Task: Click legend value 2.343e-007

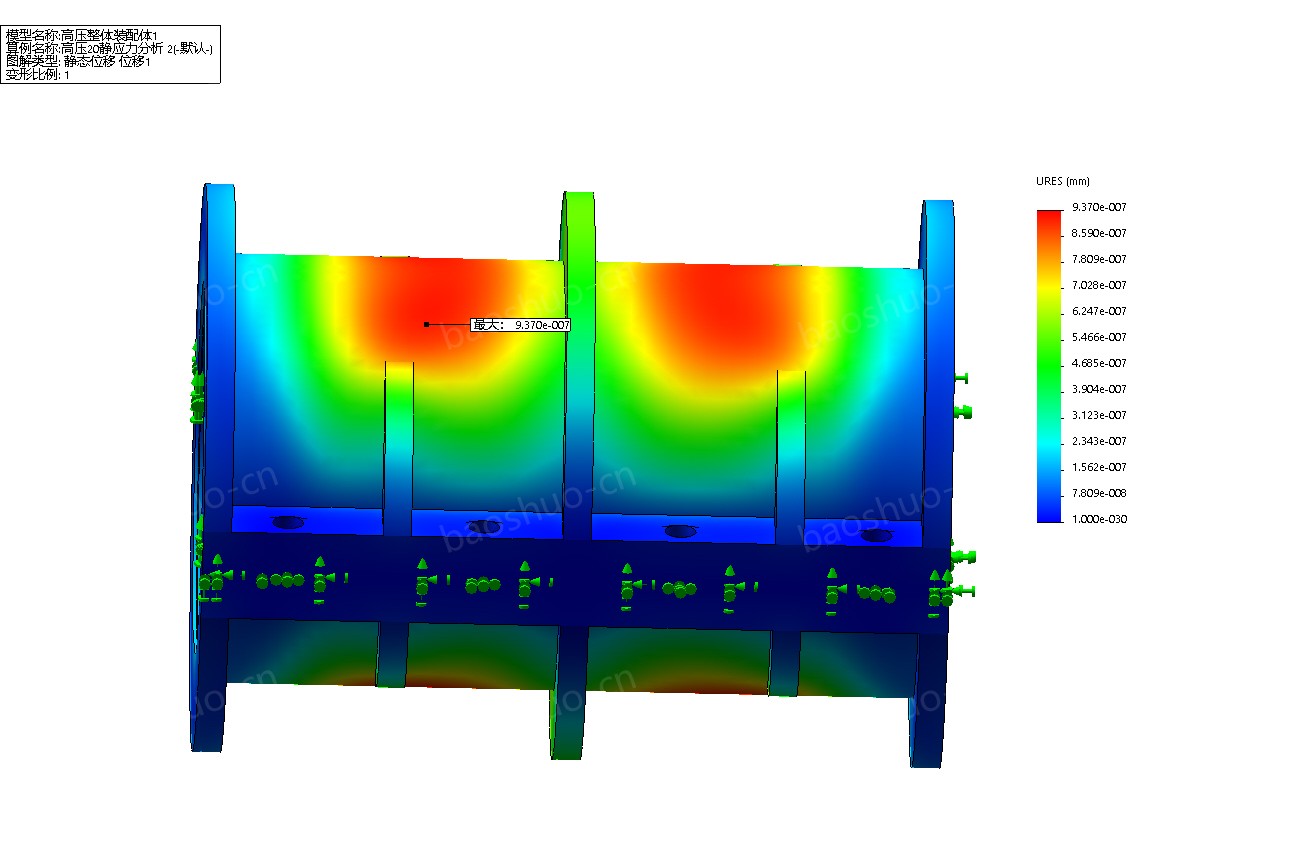Action: (1099, 441)
